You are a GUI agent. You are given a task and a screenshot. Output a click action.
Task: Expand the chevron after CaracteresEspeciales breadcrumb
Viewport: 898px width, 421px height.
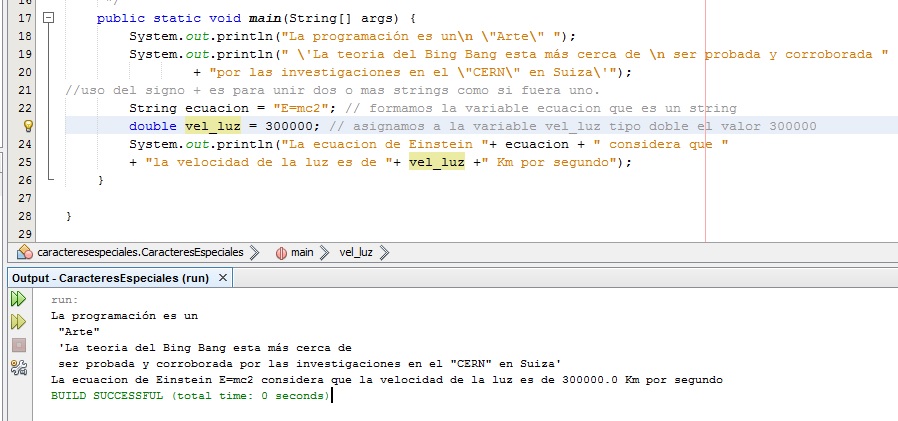point(254,253)
